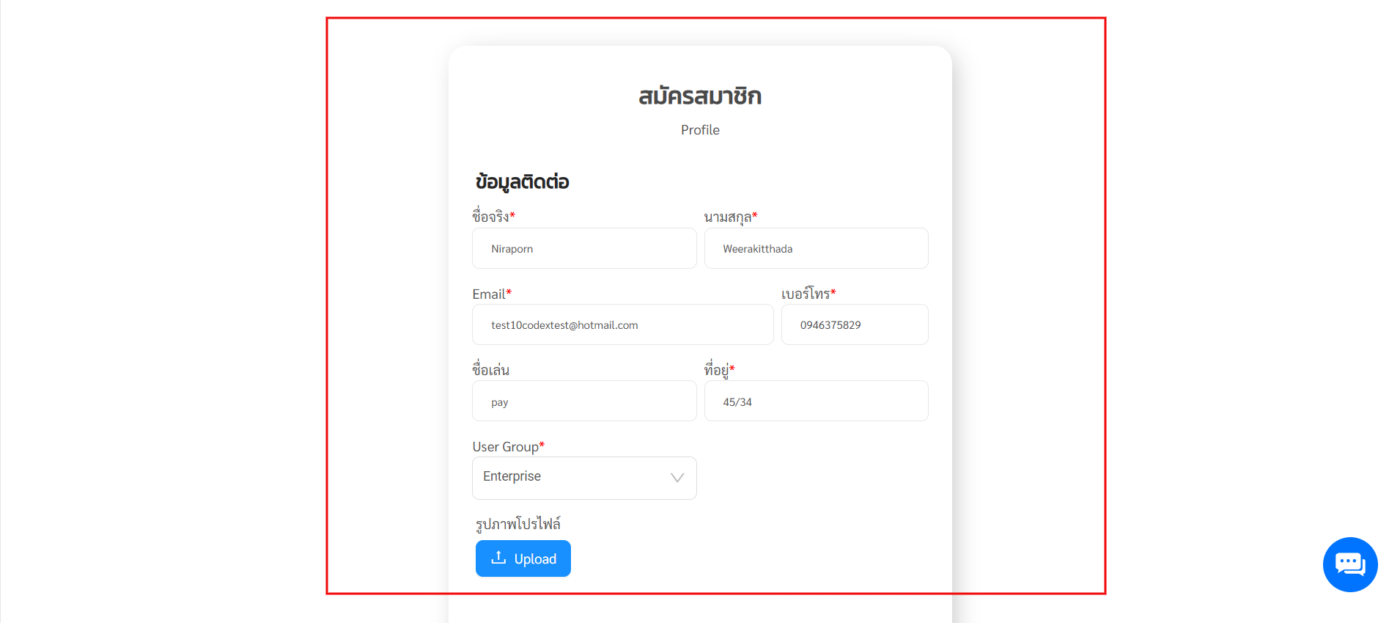Focus the surname field containing Weerakitthada

(x=816, y=249)
